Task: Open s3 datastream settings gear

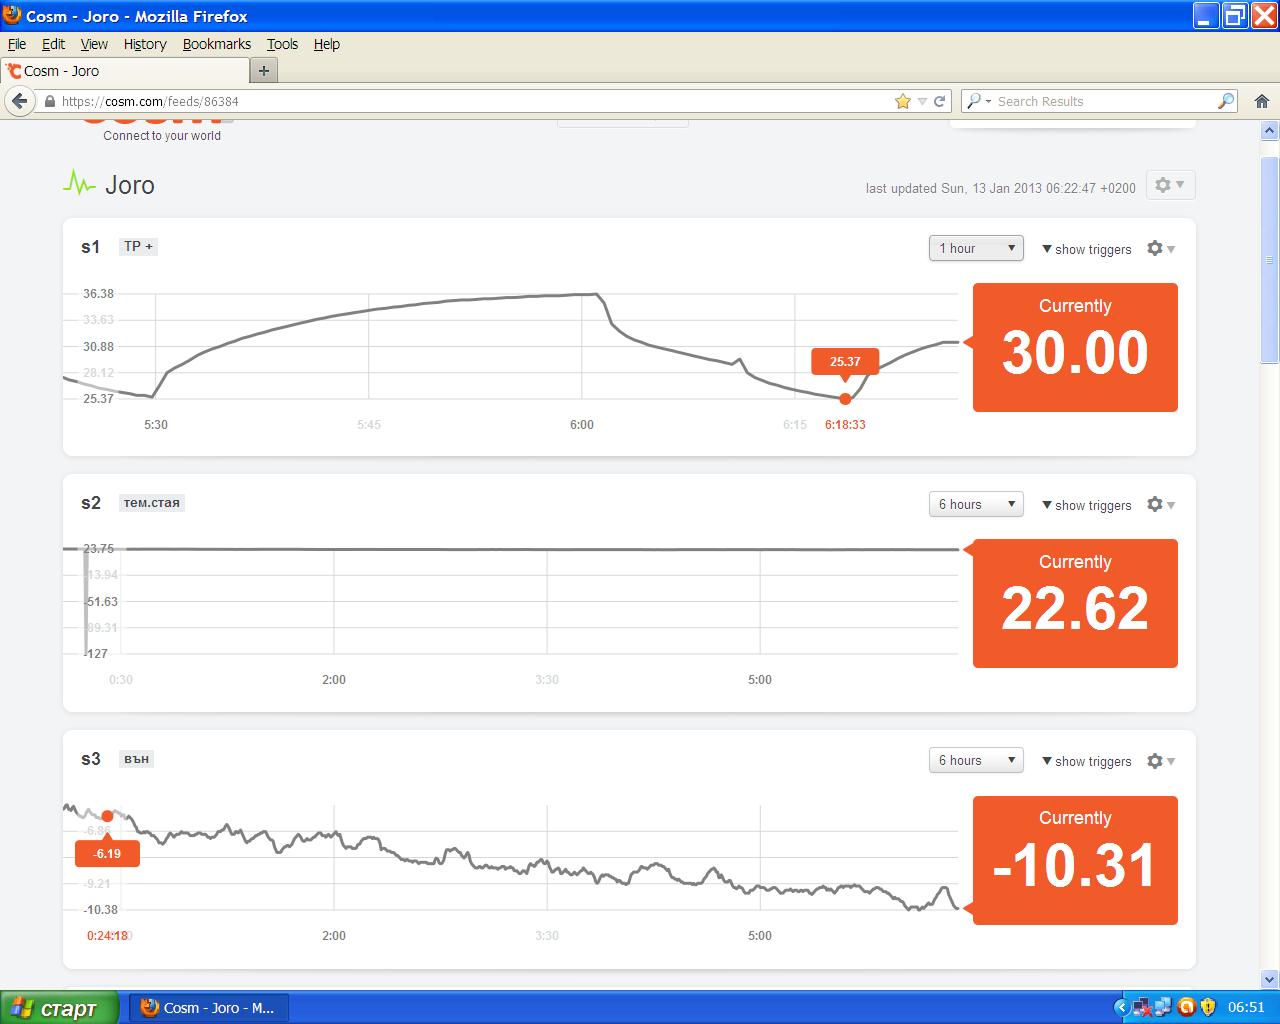Action: pyautogui.click(x=1160, y=761)
